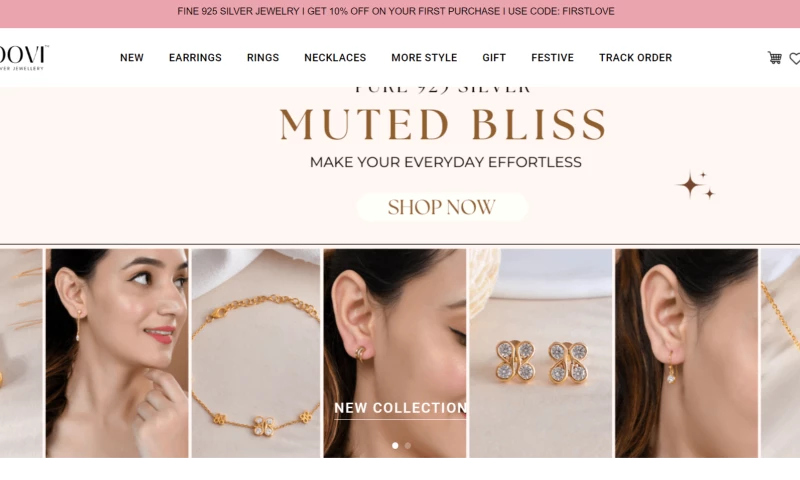Open the shopping cart icon
This screenshot has width=800, height=480.
coord(774,58)
